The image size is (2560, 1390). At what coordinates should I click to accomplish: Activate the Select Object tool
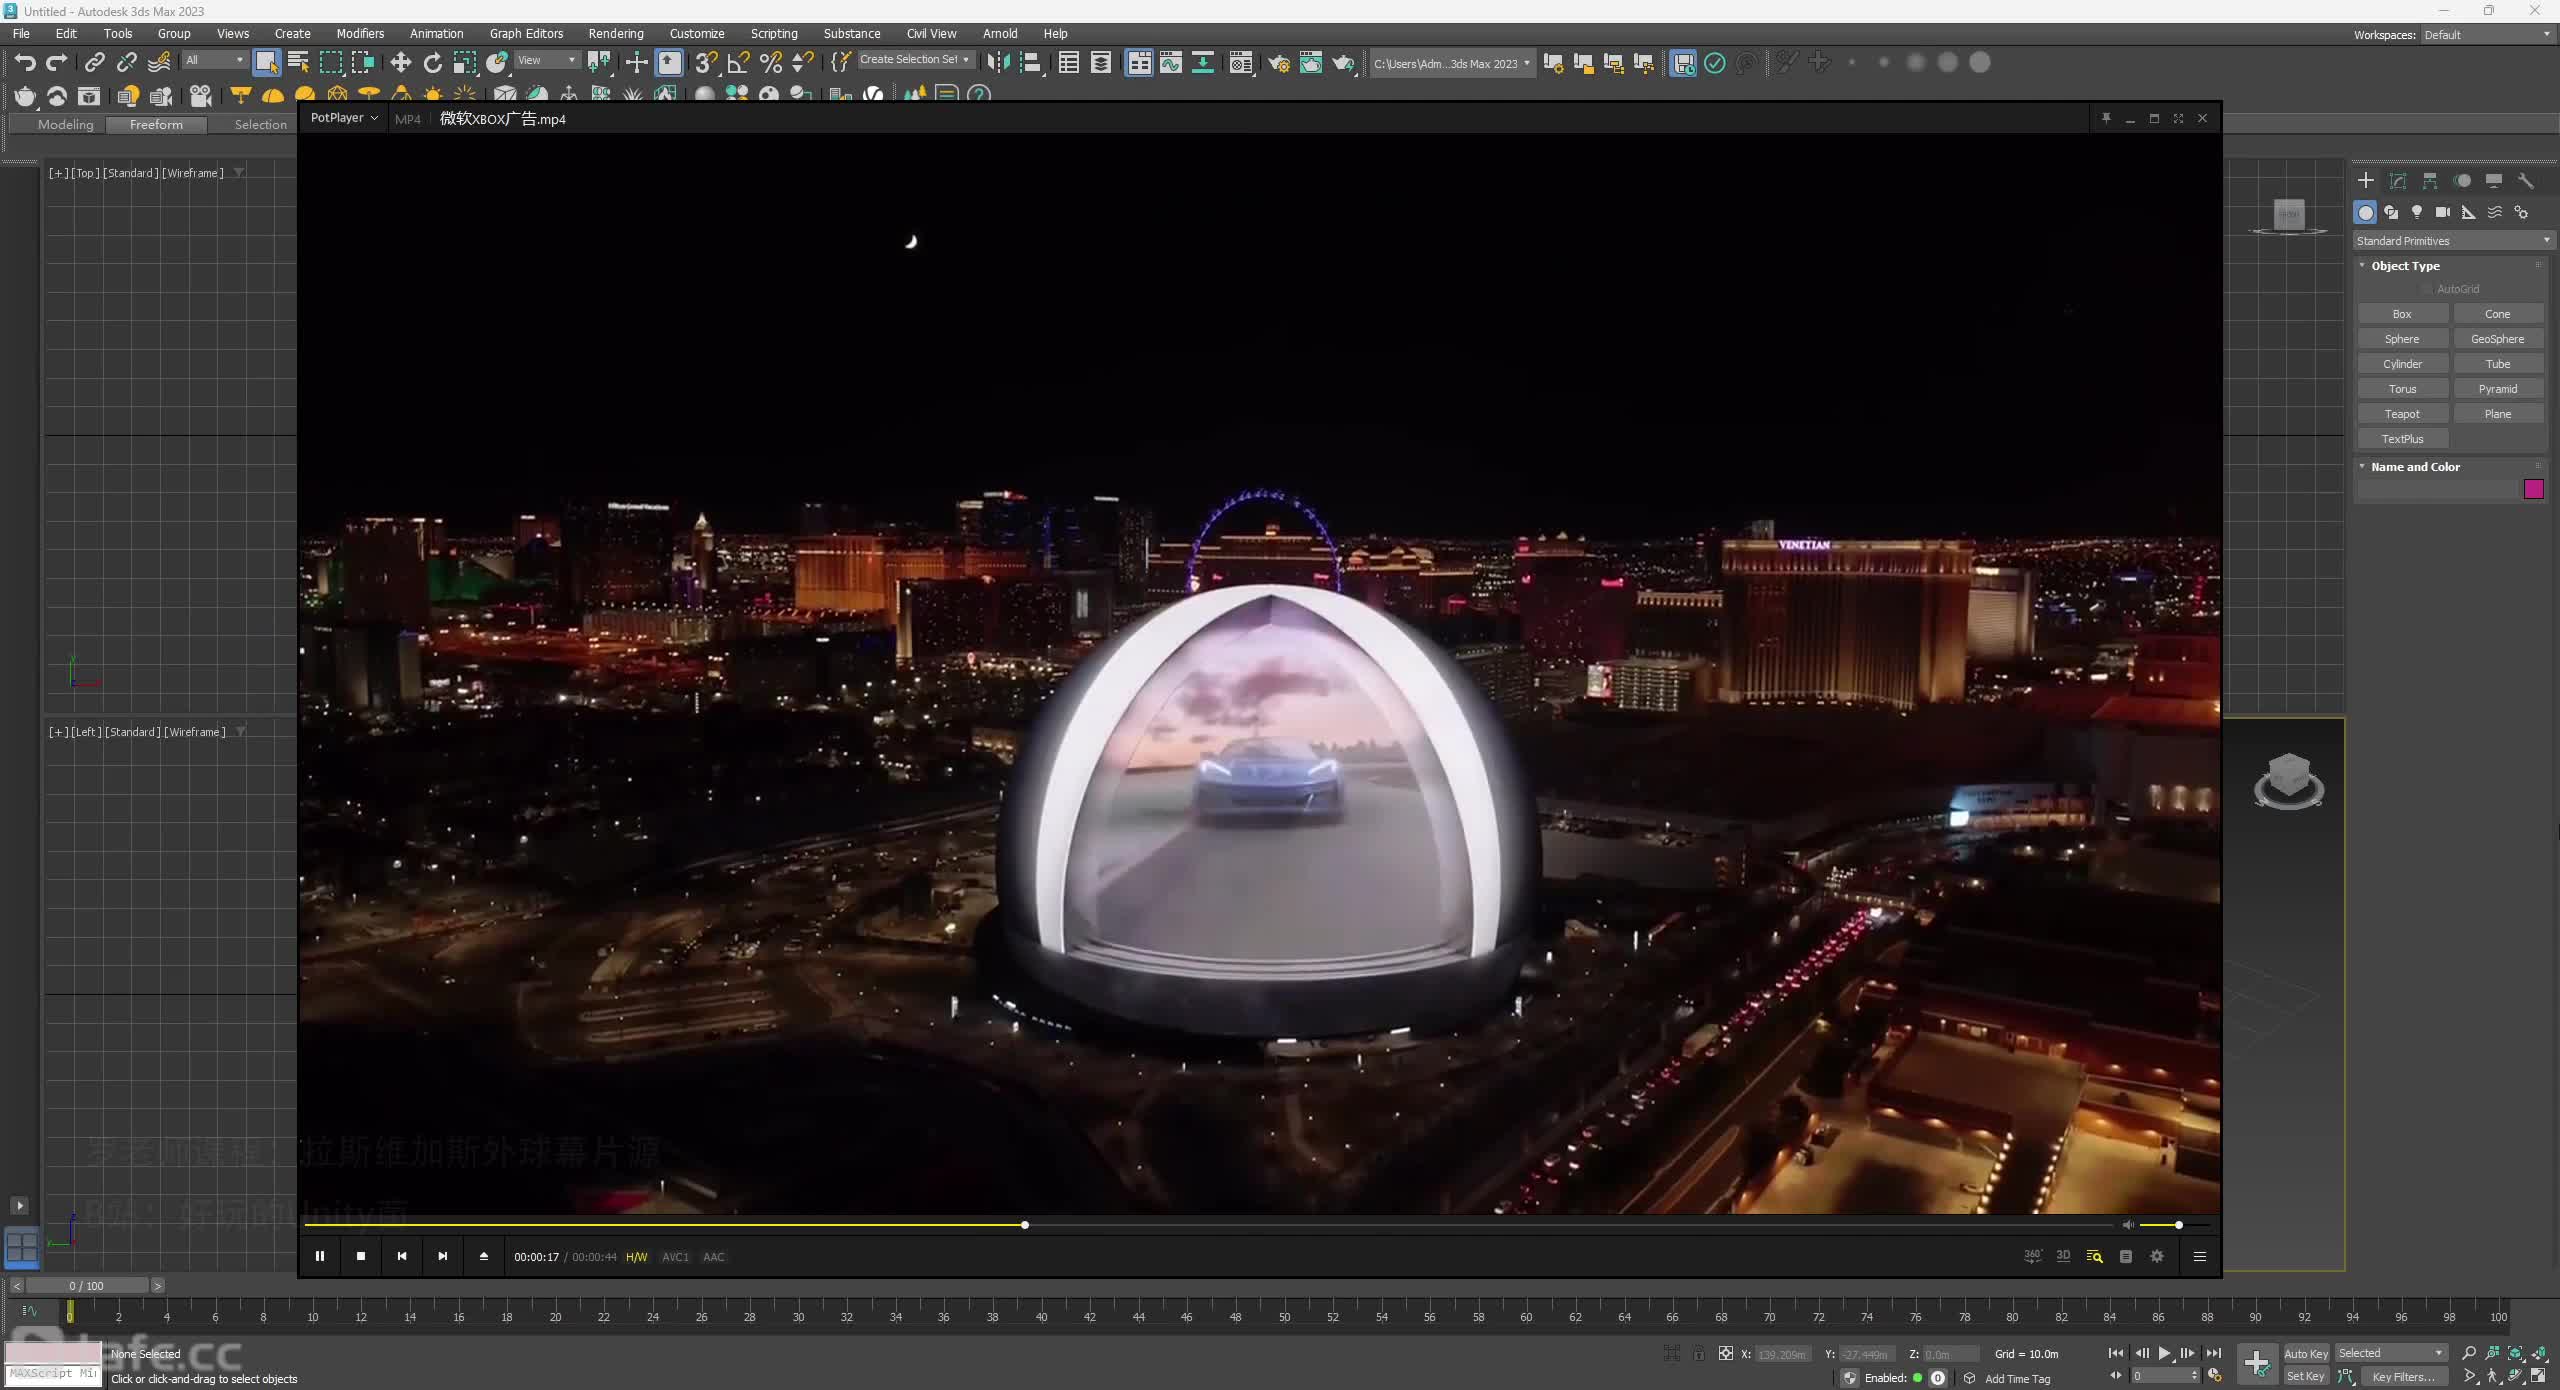pyautogui.click(x=266, y=62)
